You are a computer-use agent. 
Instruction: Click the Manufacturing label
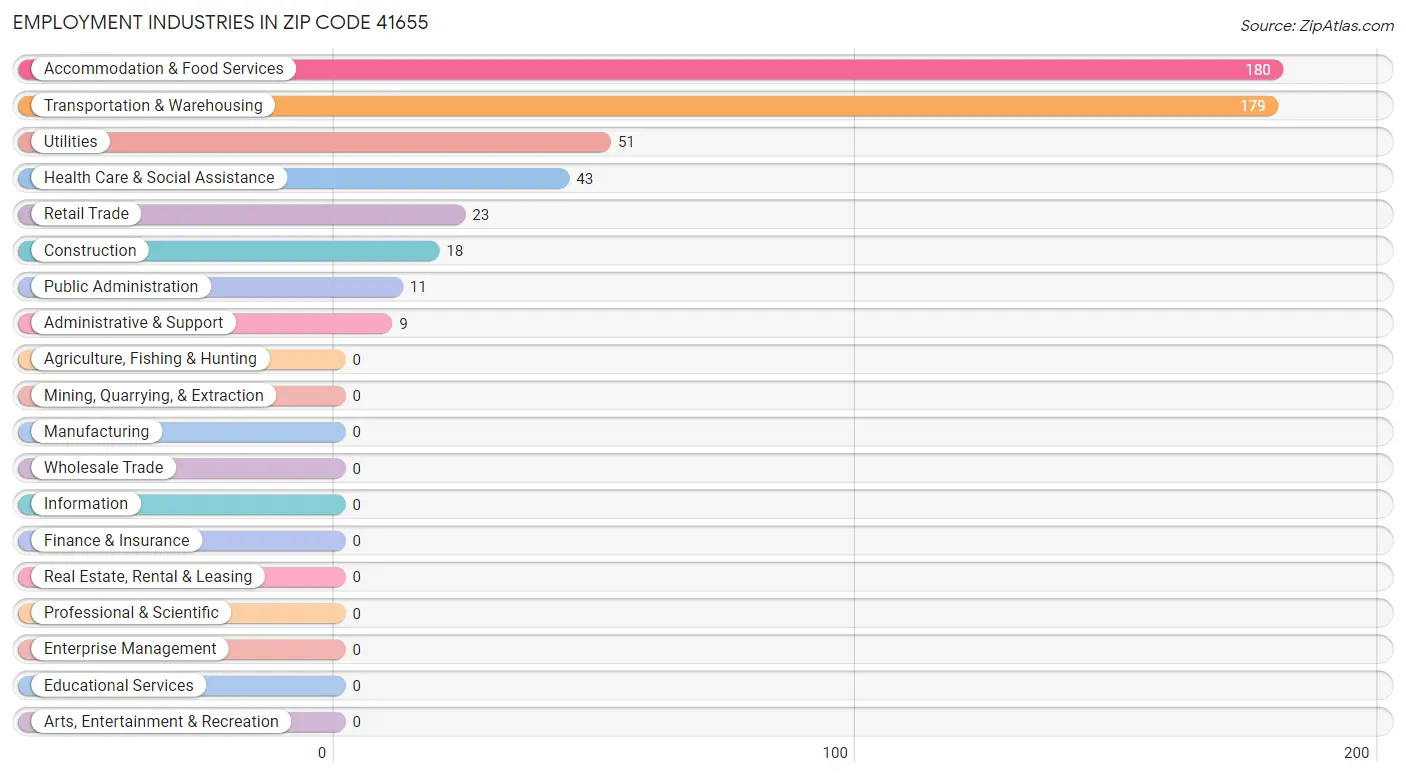(96, 431)
